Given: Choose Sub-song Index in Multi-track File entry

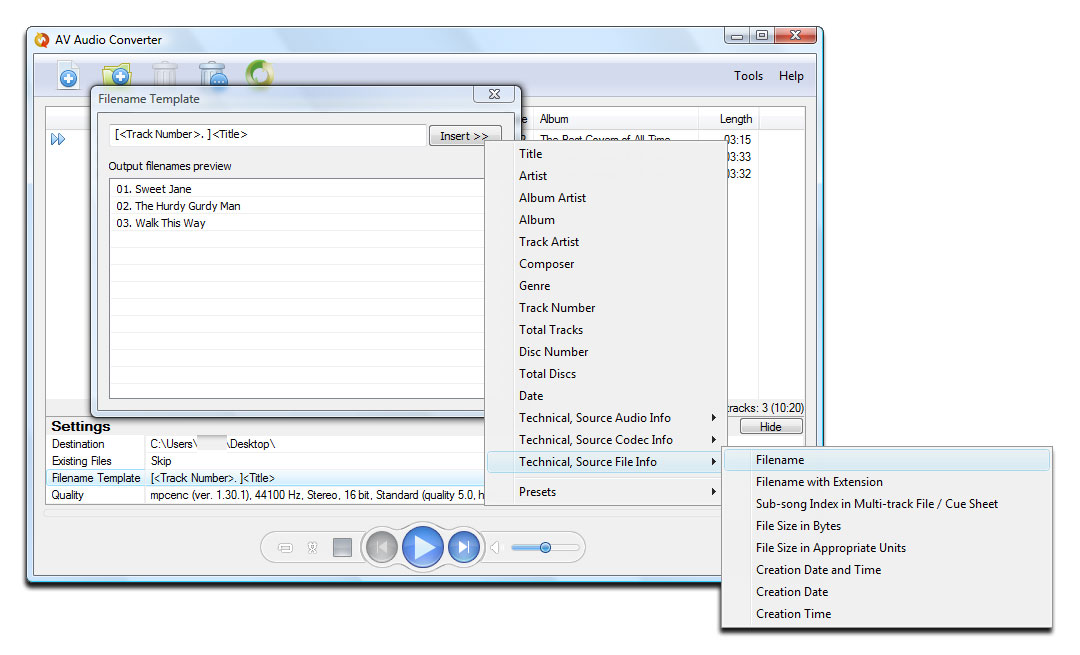Looking at the screenshot, I should 887,504.
